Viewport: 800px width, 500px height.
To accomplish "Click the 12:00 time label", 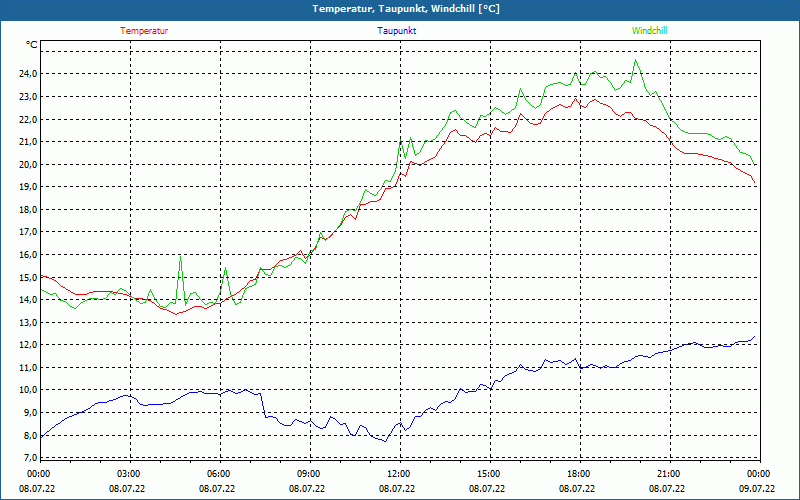I will (x=398, y=474).
